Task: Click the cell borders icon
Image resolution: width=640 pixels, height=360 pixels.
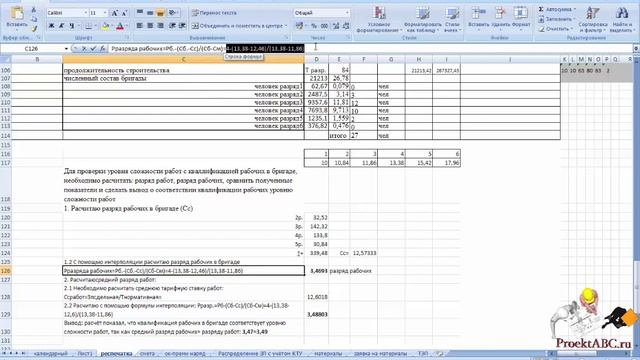Action: [x=88, y=26]
